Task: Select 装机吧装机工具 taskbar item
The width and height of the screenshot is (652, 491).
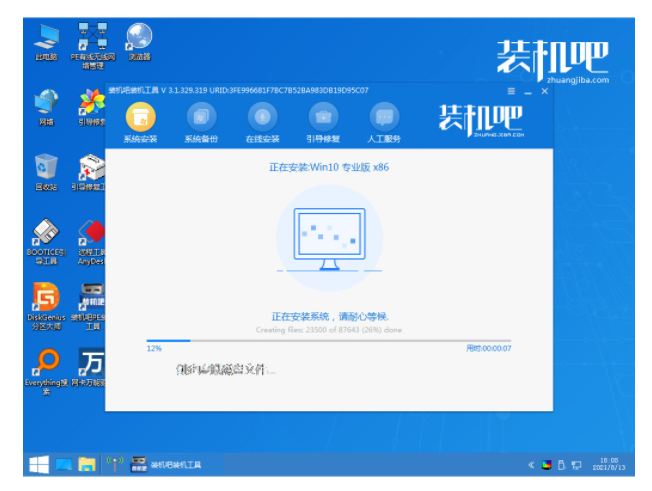Action: tap(166, 464)
